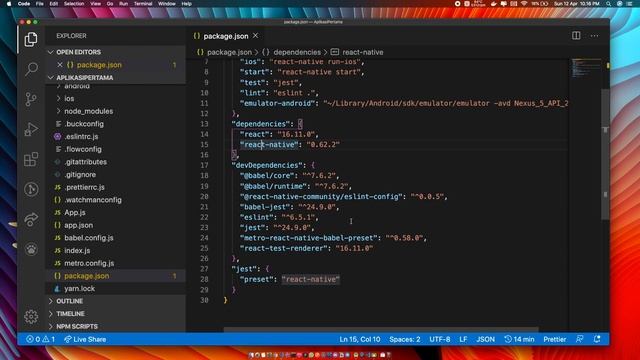
Task: Click the Wi-Fi icon in menu bar
Action: 524,4
